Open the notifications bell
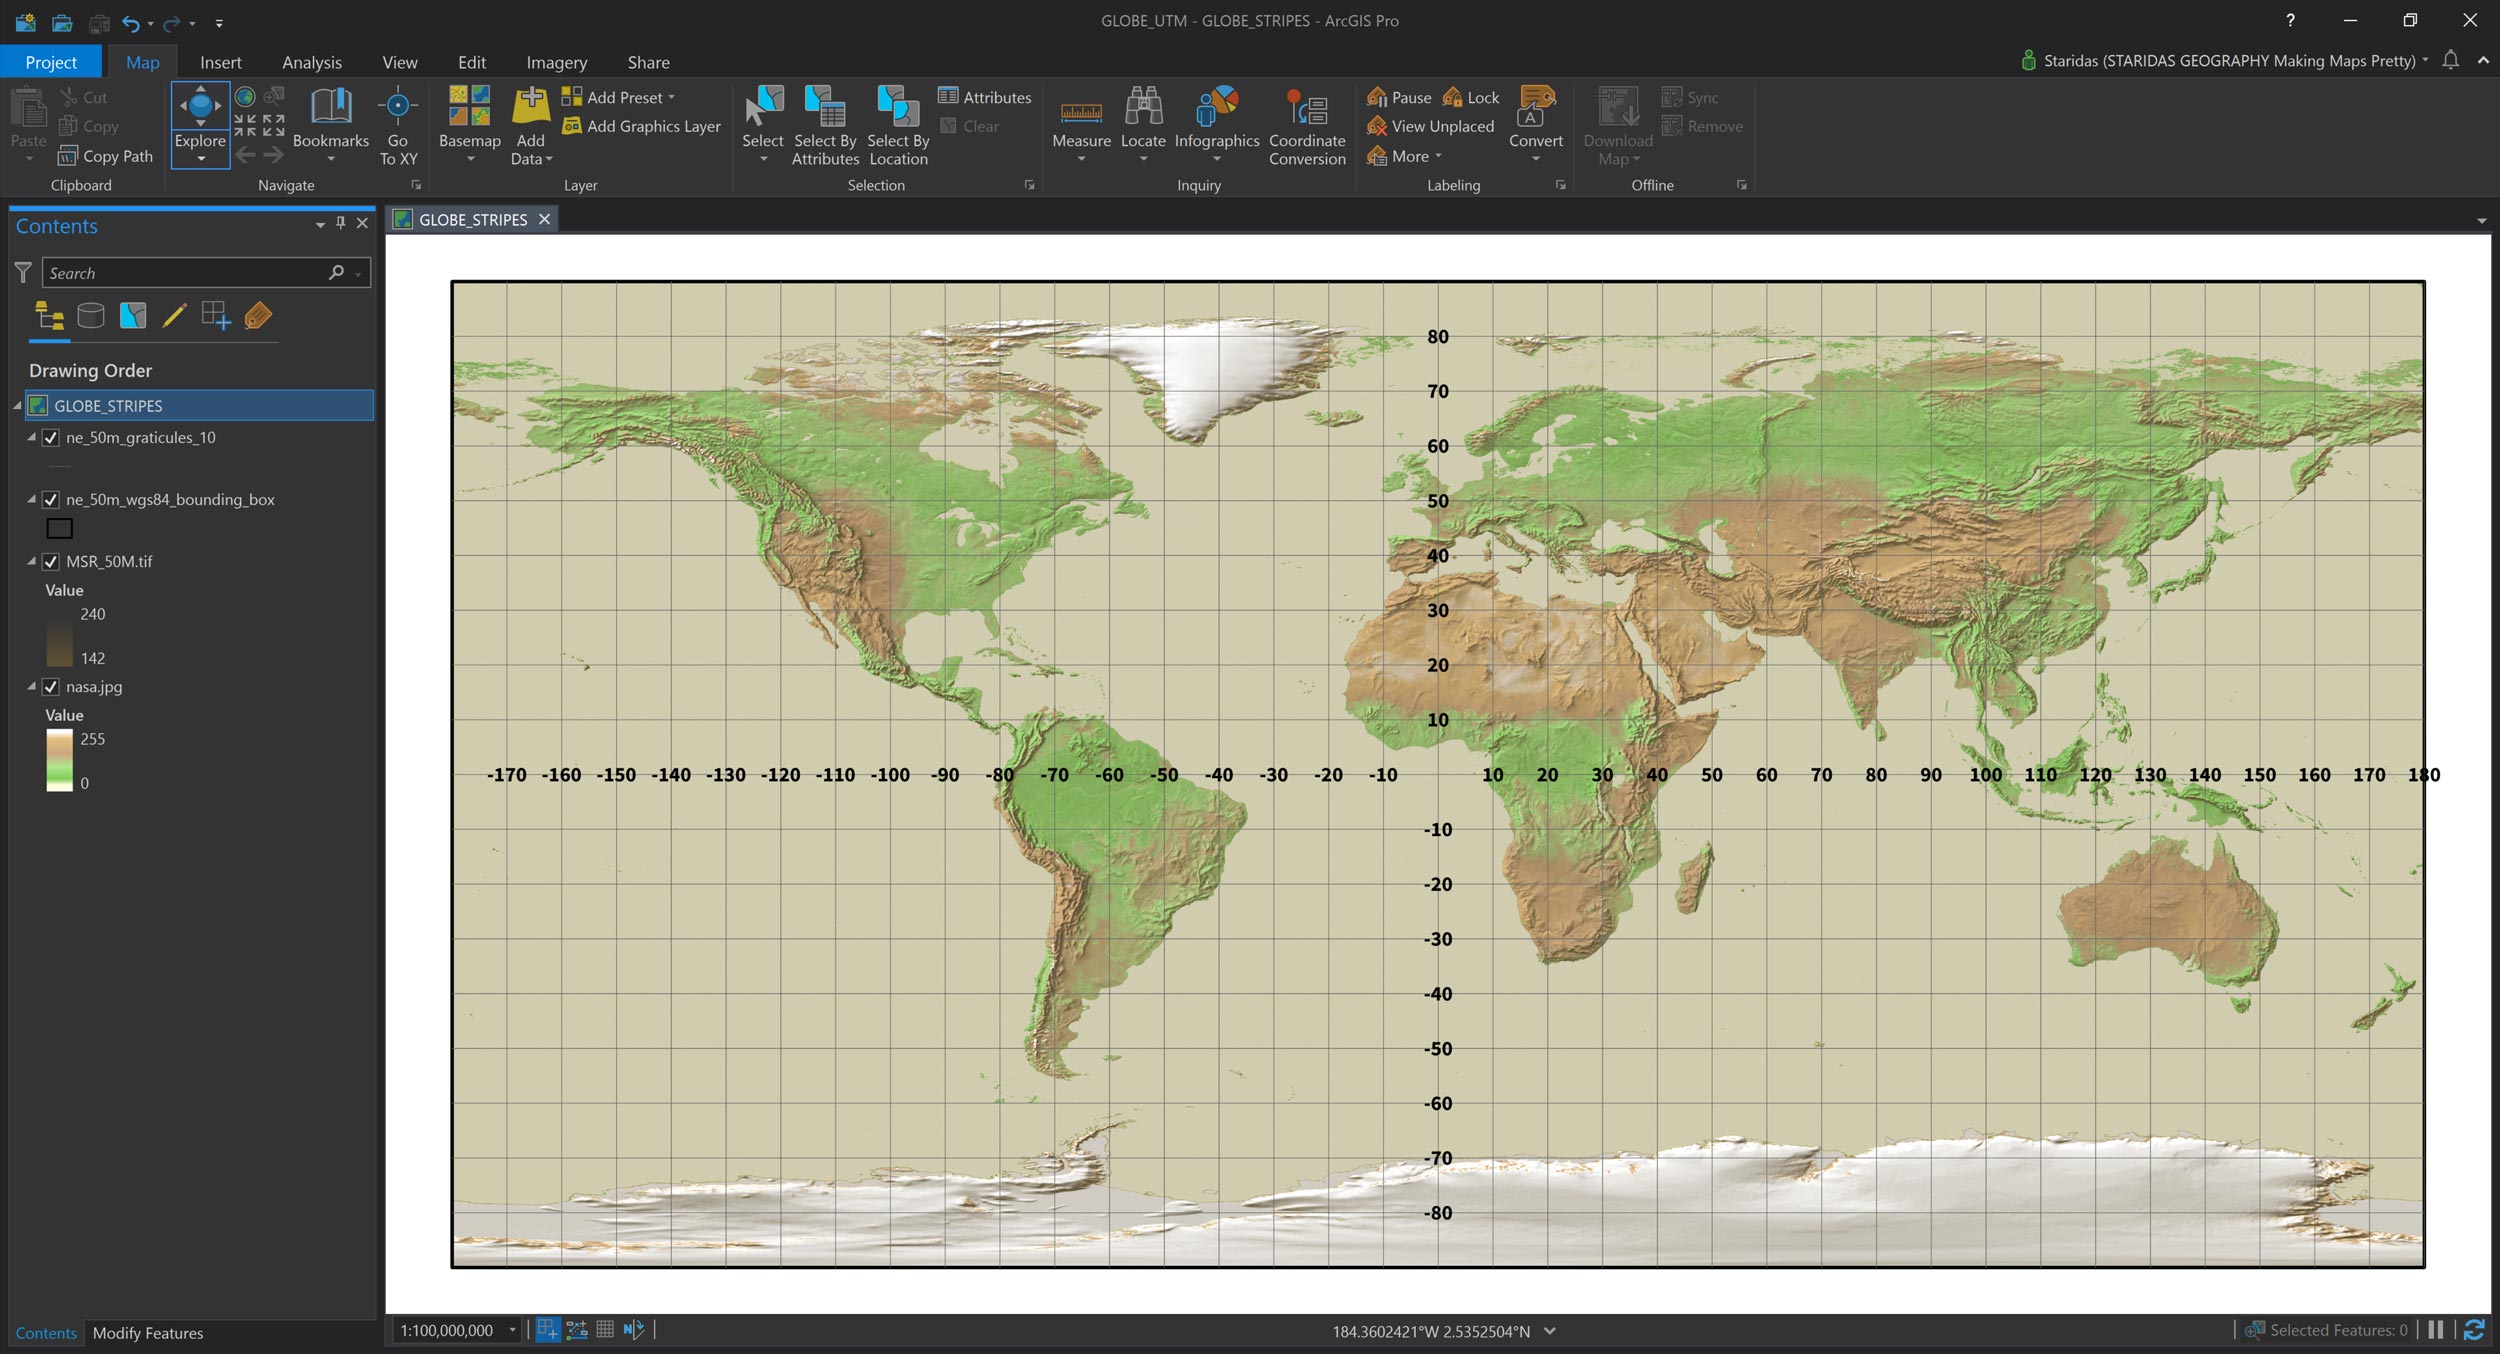 [2450, 61]
